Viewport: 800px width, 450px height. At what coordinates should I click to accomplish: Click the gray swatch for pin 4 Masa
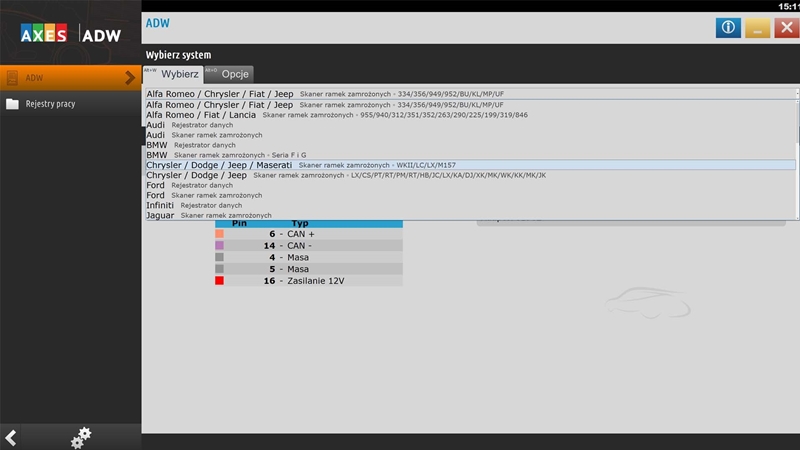click(x=219, y=257)
